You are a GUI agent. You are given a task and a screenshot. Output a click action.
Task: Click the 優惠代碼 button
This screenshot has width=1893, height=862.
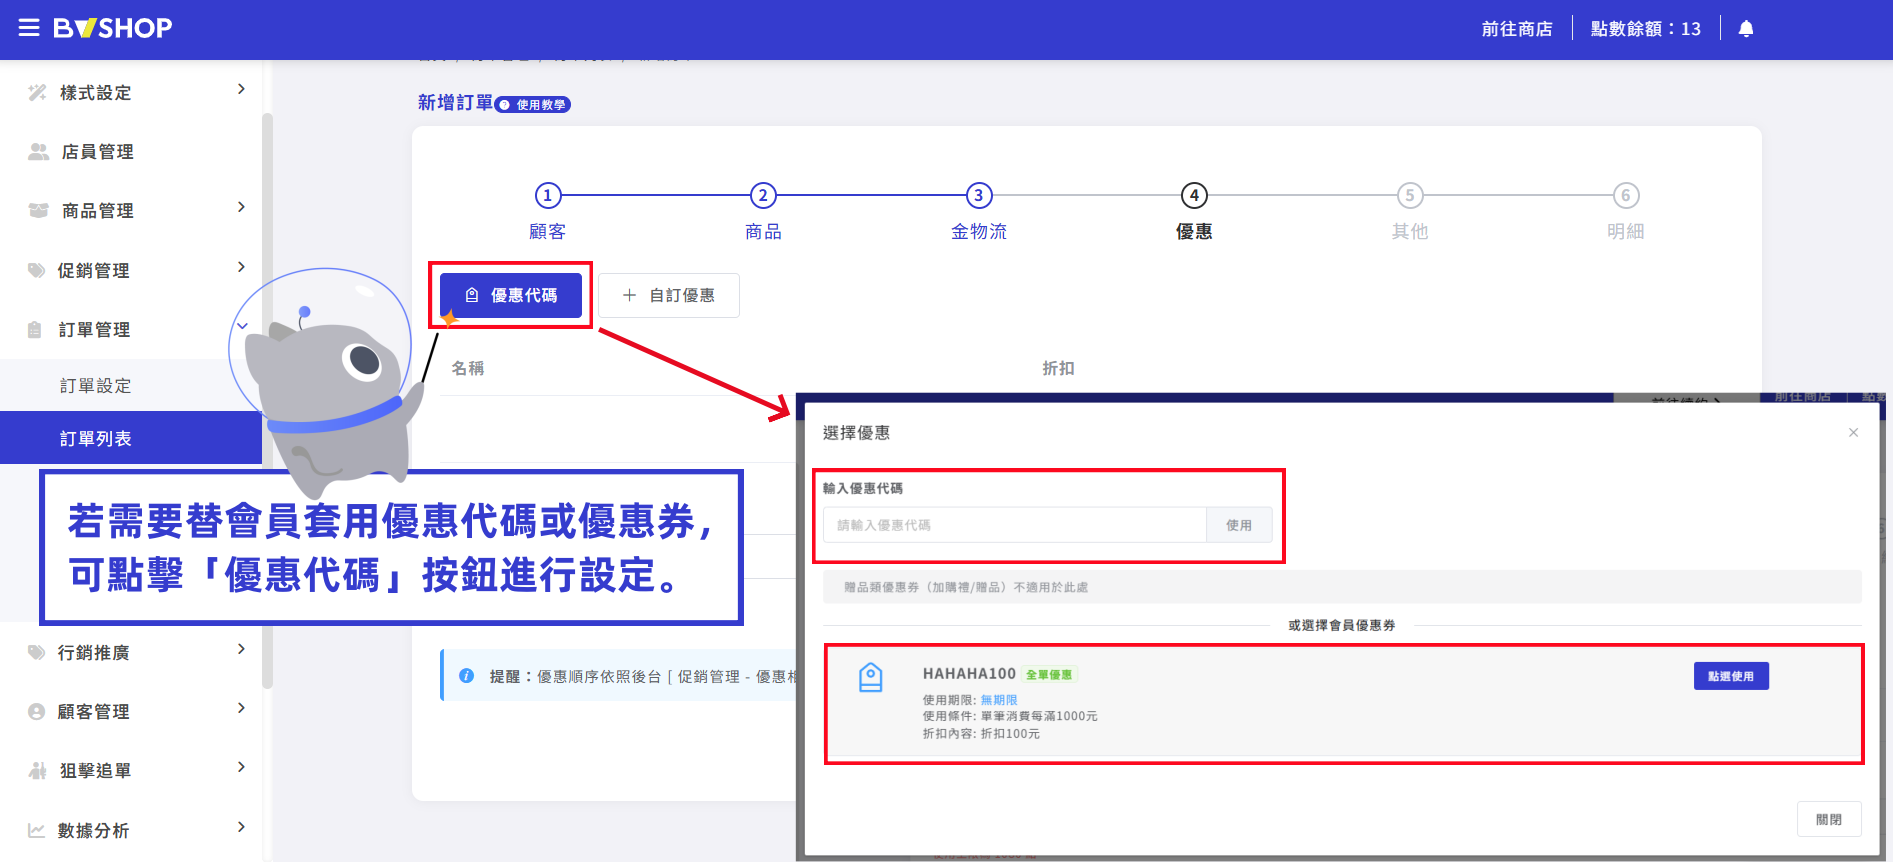[511, 296]
